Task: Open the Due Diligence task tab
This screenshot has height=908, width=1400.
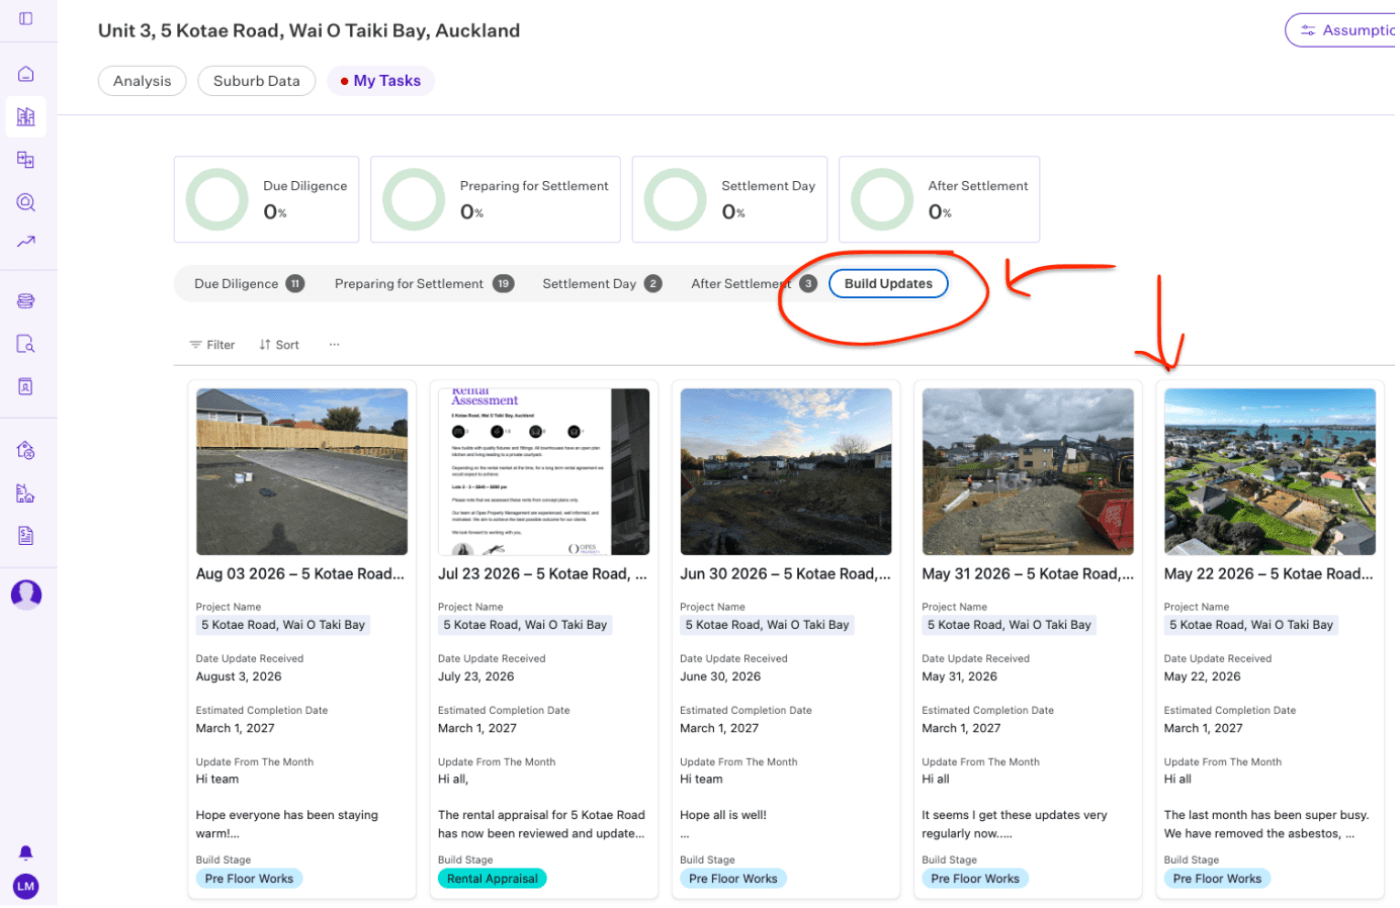Action: 250,285
